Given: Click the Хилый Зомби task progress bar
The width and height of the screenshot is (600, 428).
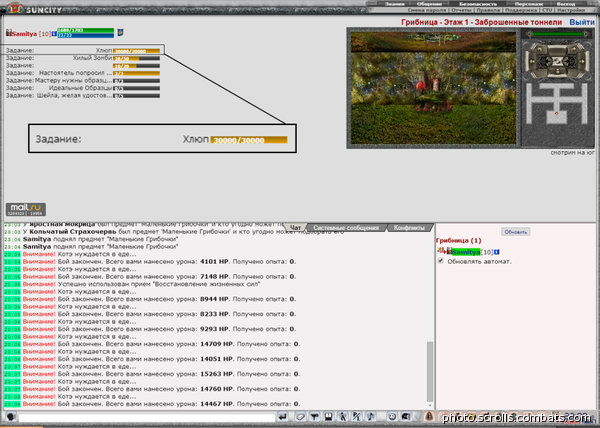Looking at the screenshot, I should (x=136, y=59).
